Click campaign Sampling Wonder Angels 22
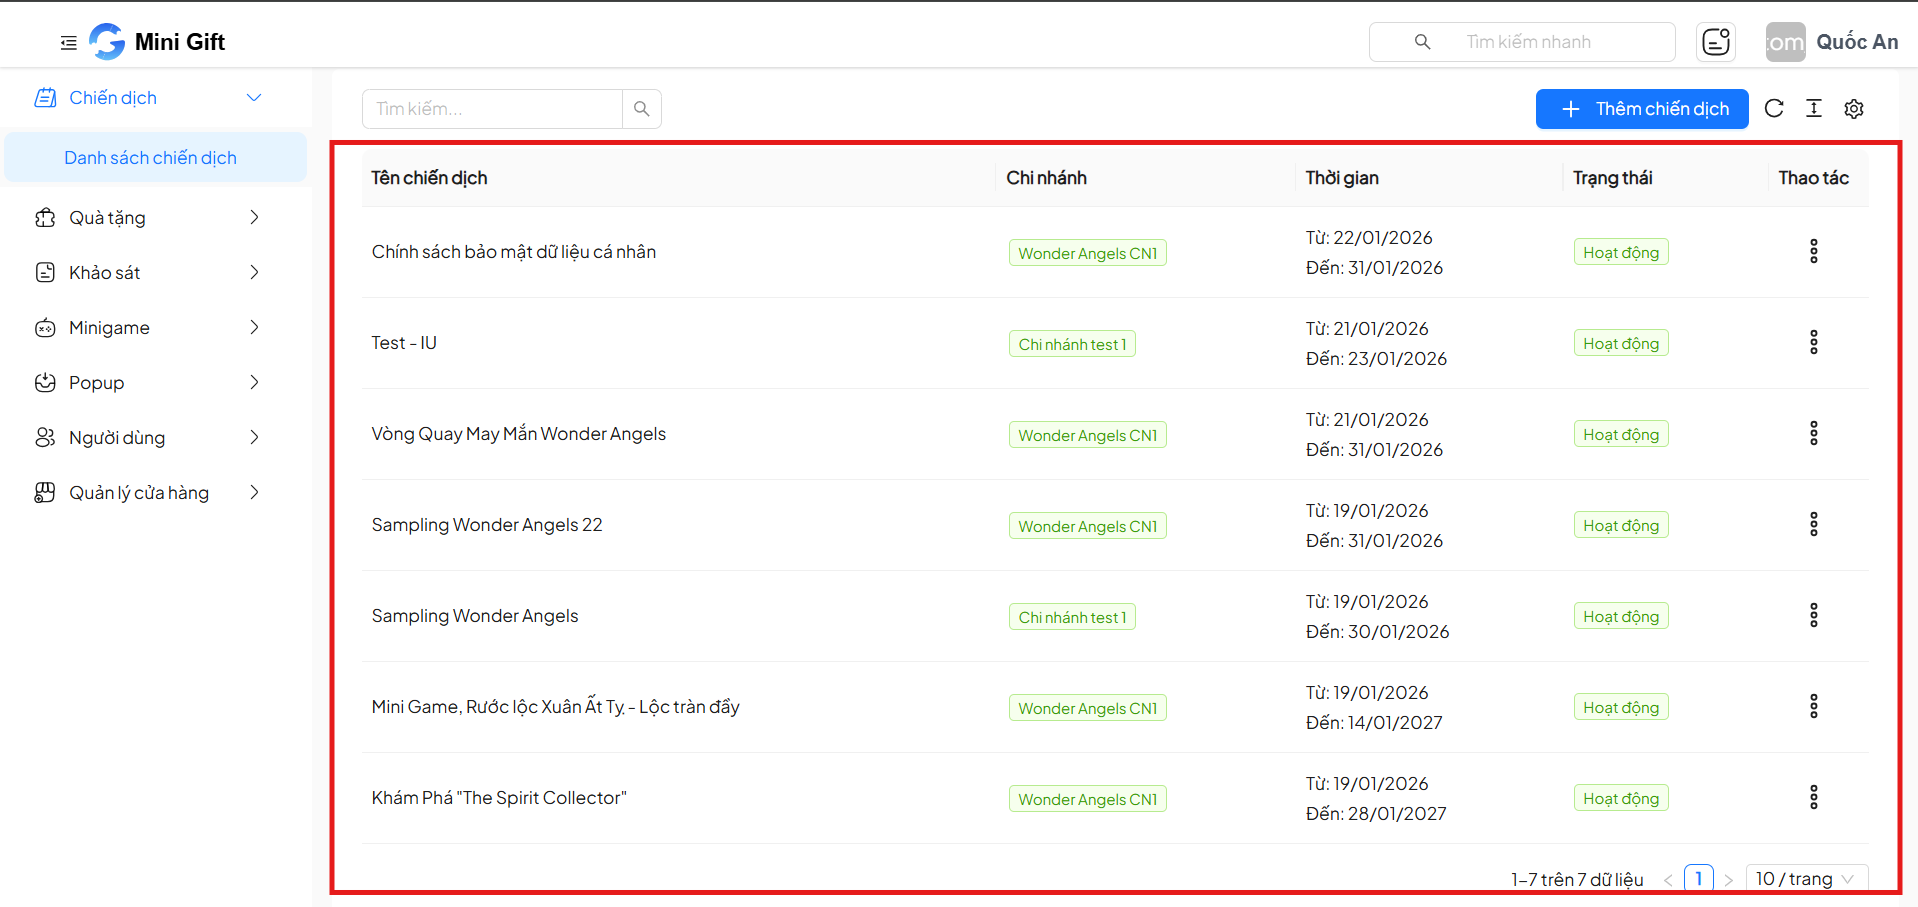This screenshot has height=907, width=1918. pyautogui.click(x=487, y=525)
